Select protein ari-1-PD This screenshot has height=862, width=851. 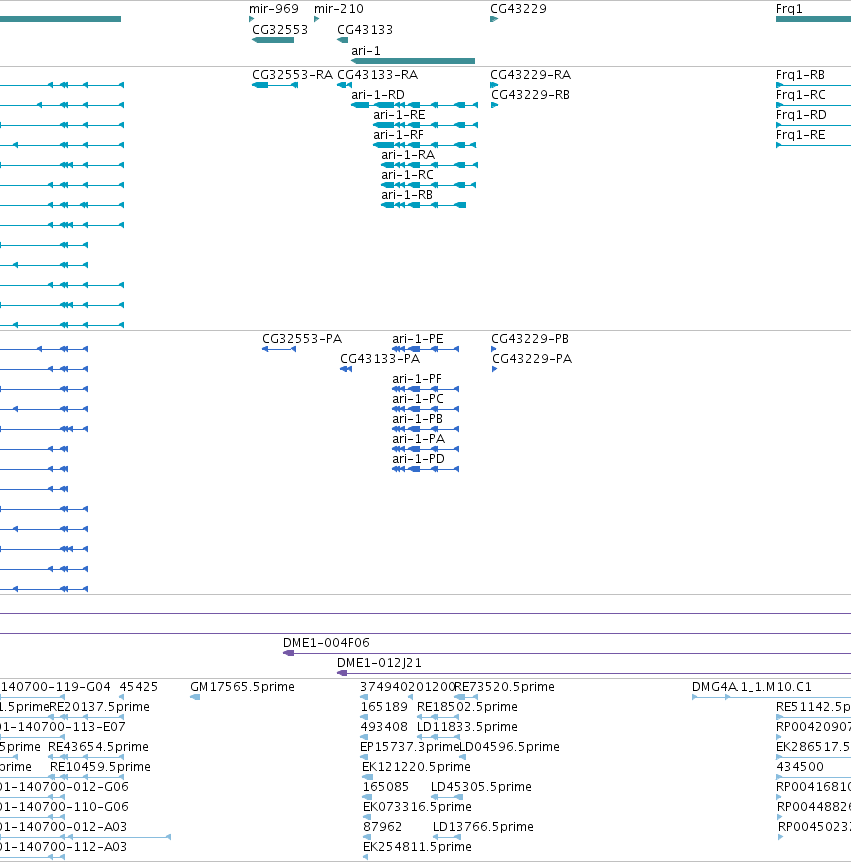(x=426, y=469)
